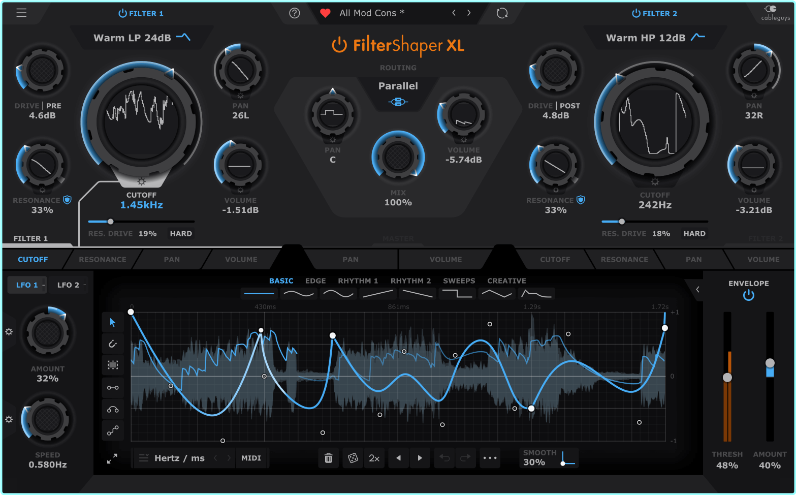Open the Warm HP 12dB filter type dropdown
Screen dimensions: 796x495
click(x=655, y=38)
